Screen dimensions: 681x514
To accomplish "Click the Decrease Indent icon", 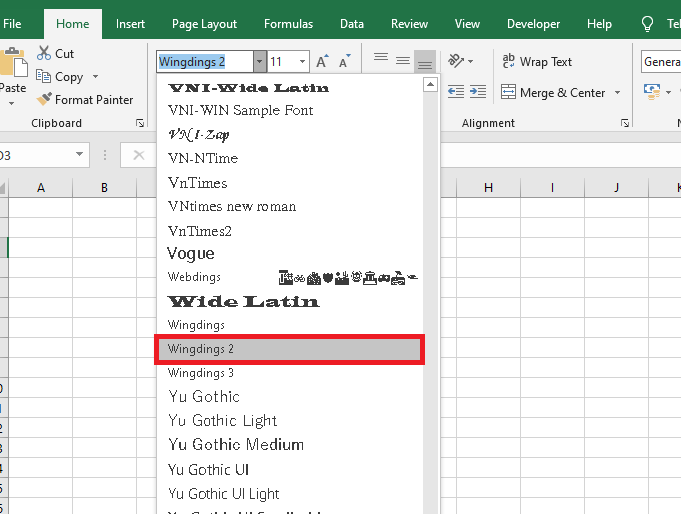I will tap(456, 92).
